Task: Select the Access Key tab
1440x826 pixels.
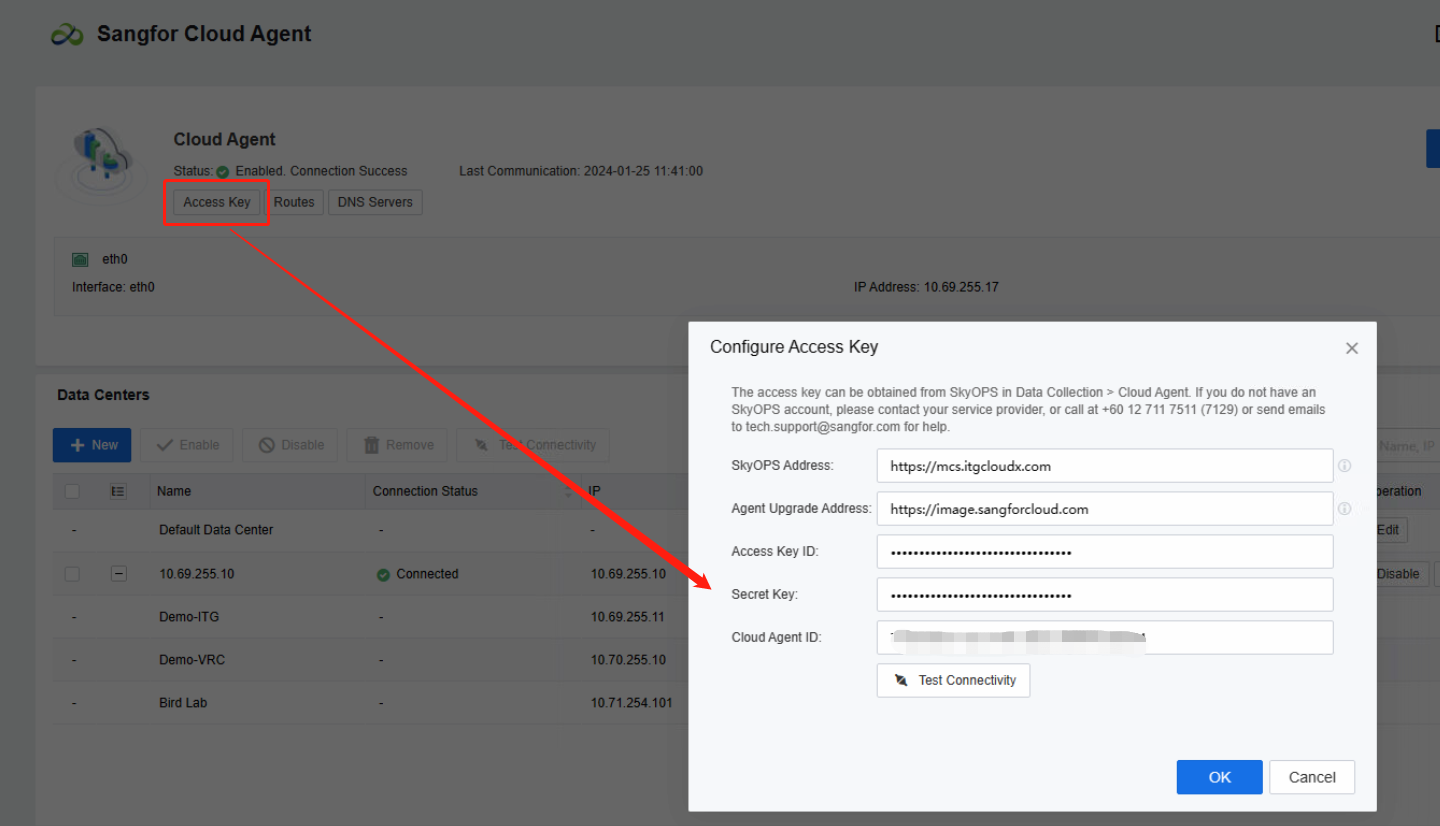Action: [216, 202]
